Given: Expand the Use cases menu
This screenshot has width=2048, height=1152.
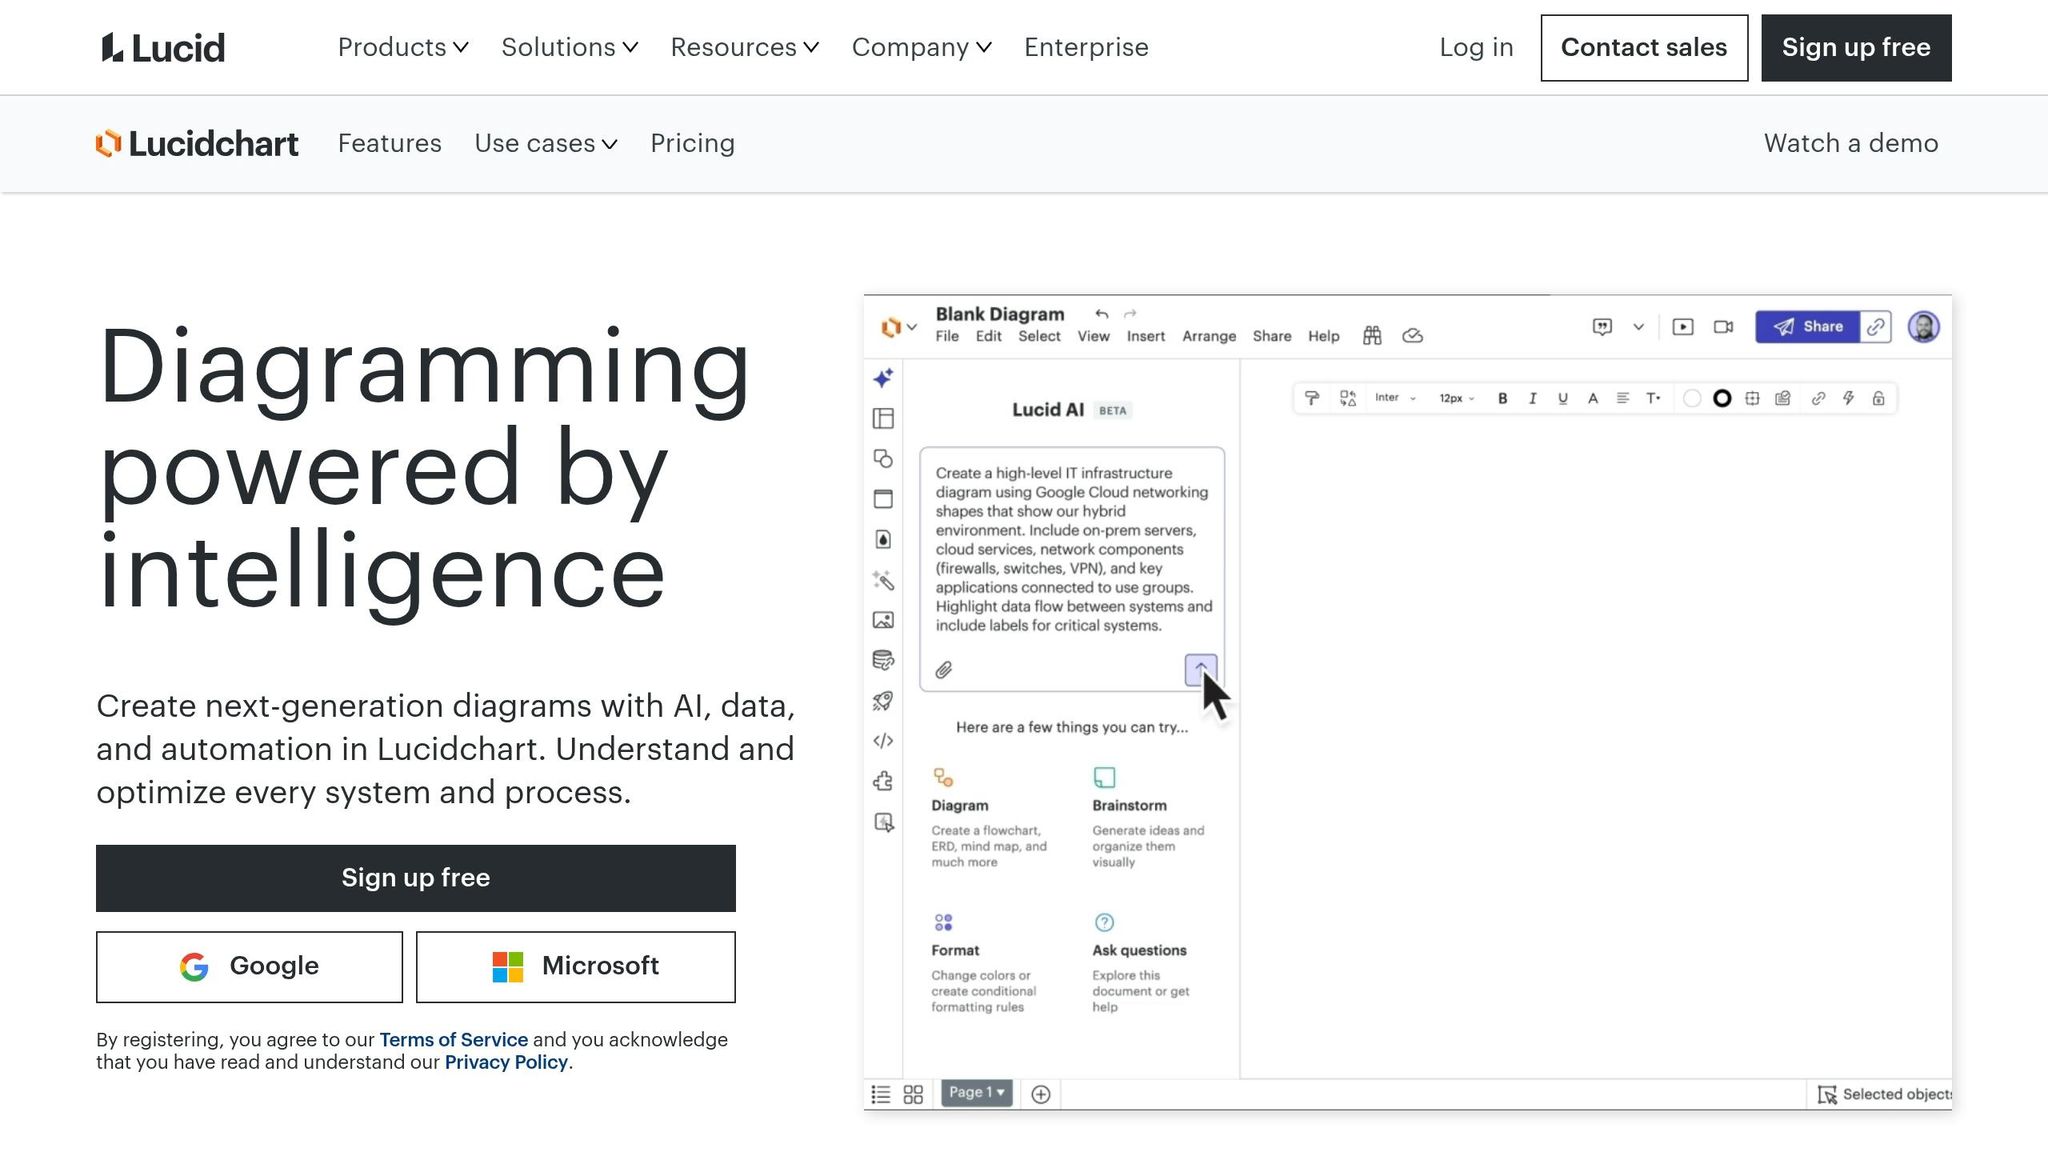Looking at the screenshot, I should click(x=546, y=143).
